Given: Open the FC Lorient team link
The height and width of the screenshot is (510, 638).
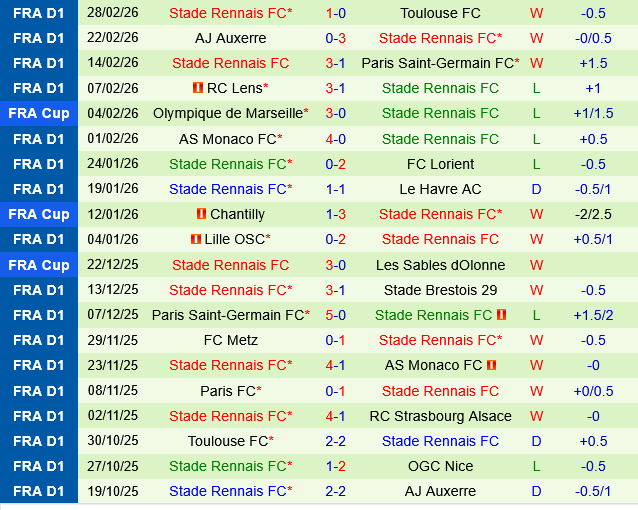Looking at the screenshot, I should point(440,164).
